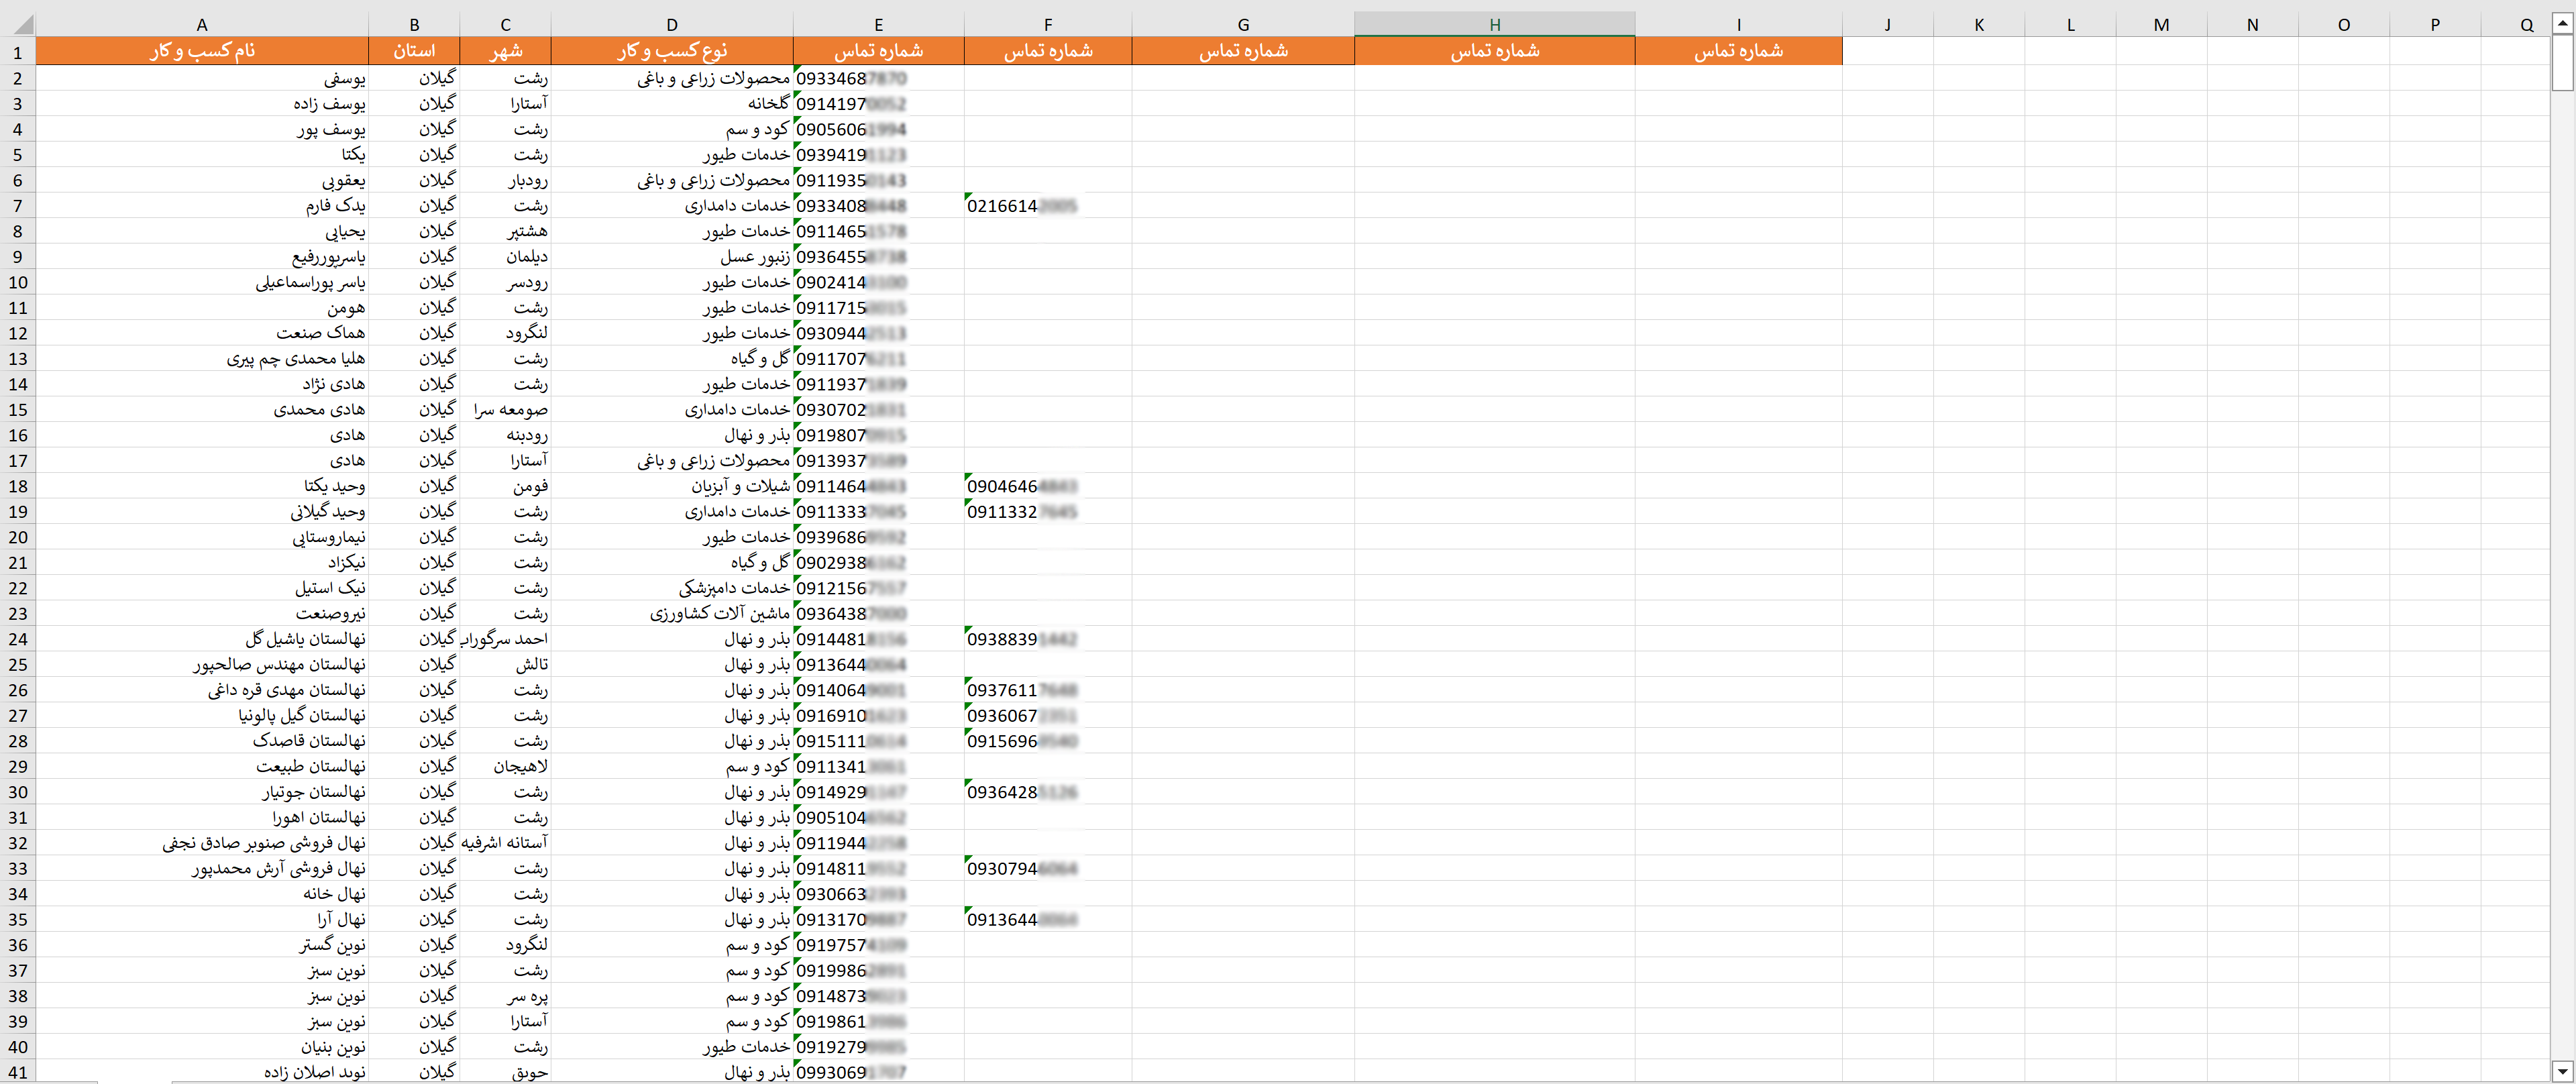Select the cell 'نهالستان یاشیل گل'
The height and width of the screenshot is (1084, 2576).
click(202, 639)
